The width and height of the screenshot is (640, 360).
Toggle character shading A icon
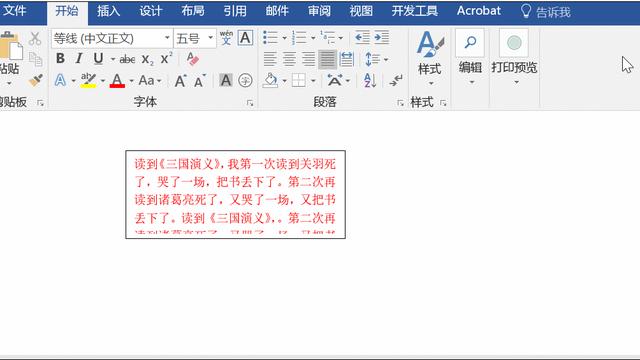click(226, 80)
